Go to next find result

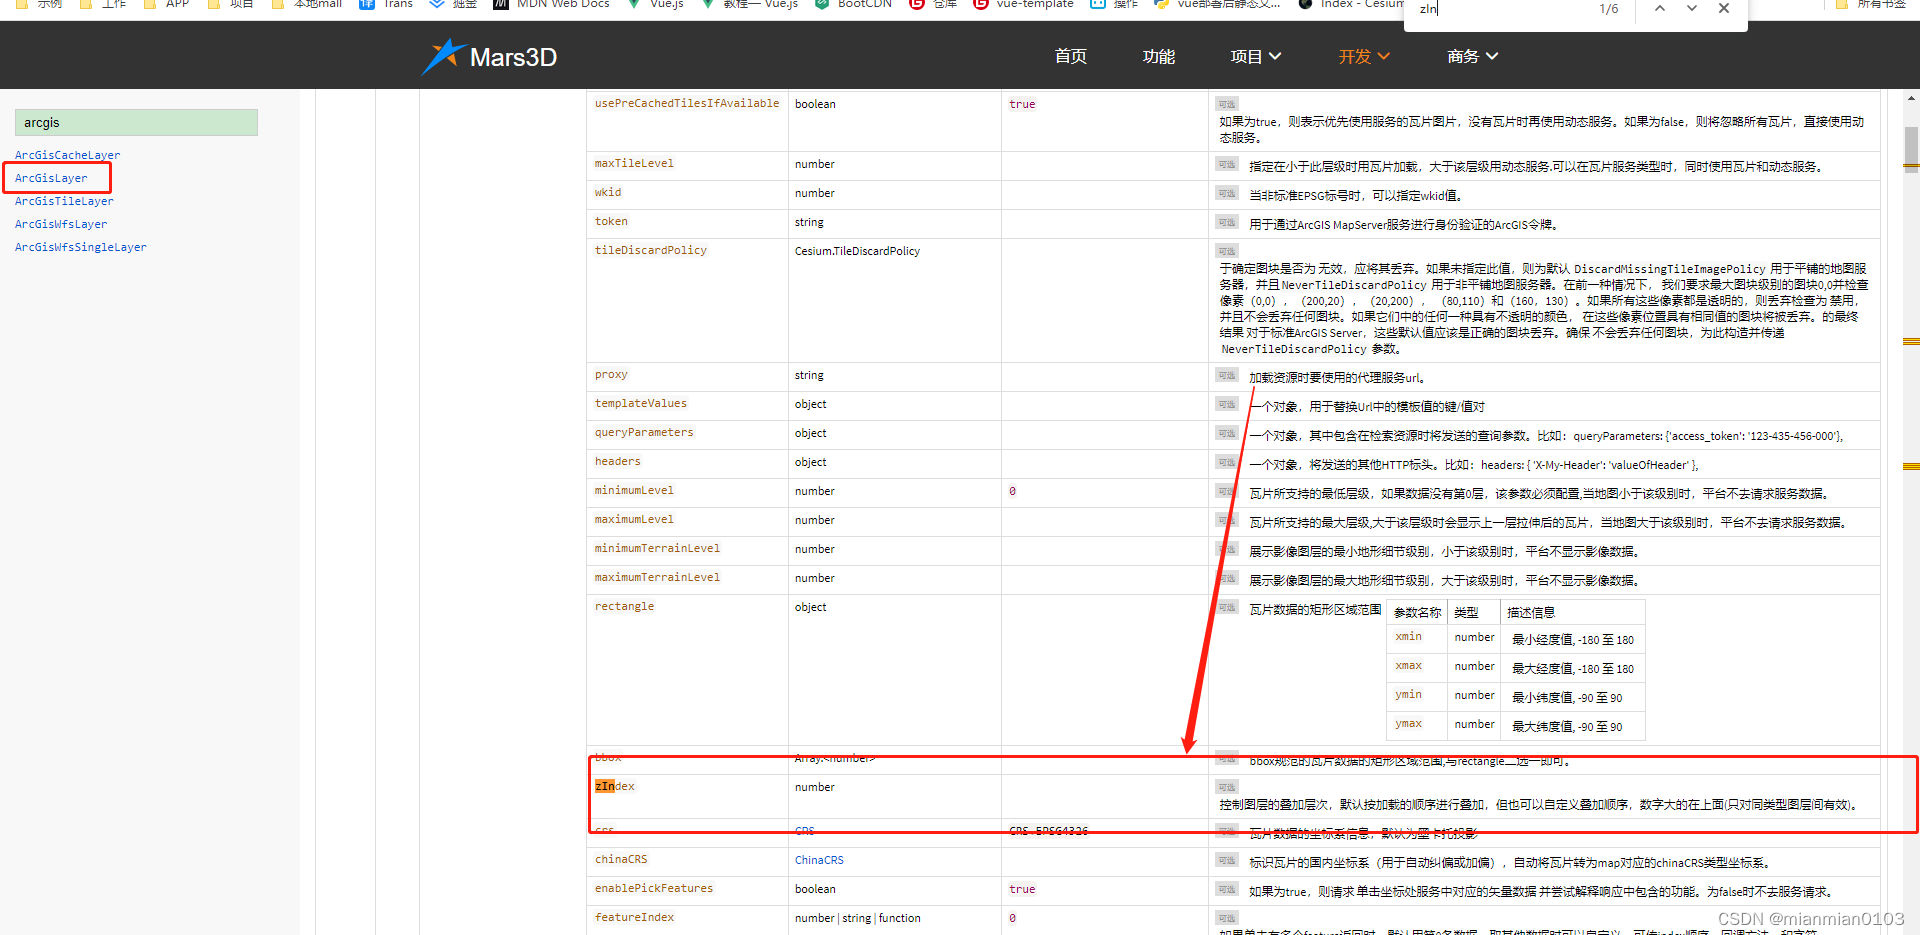[1692, 8]
